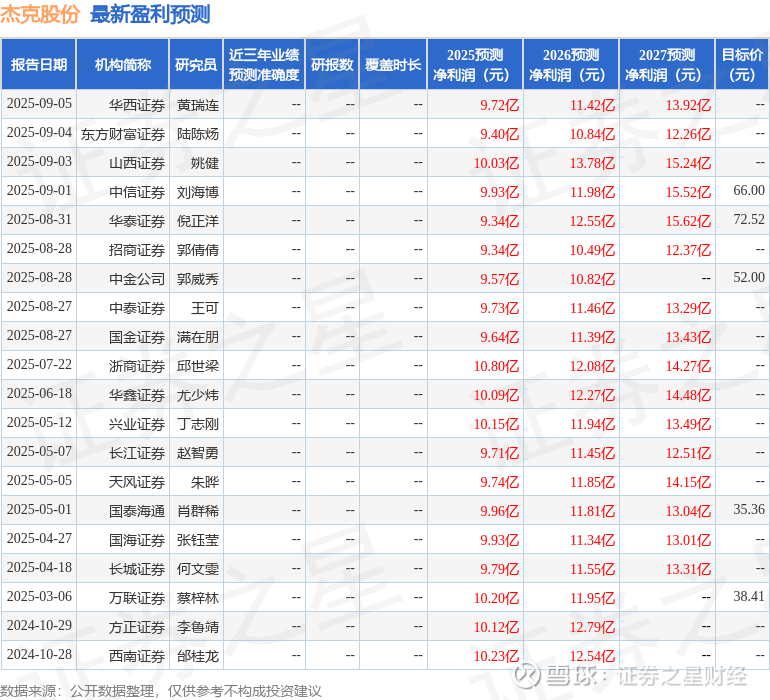770x700 pixels.
Task: Click the 12.79亿 profit value
Action: (x=592, y=627)
